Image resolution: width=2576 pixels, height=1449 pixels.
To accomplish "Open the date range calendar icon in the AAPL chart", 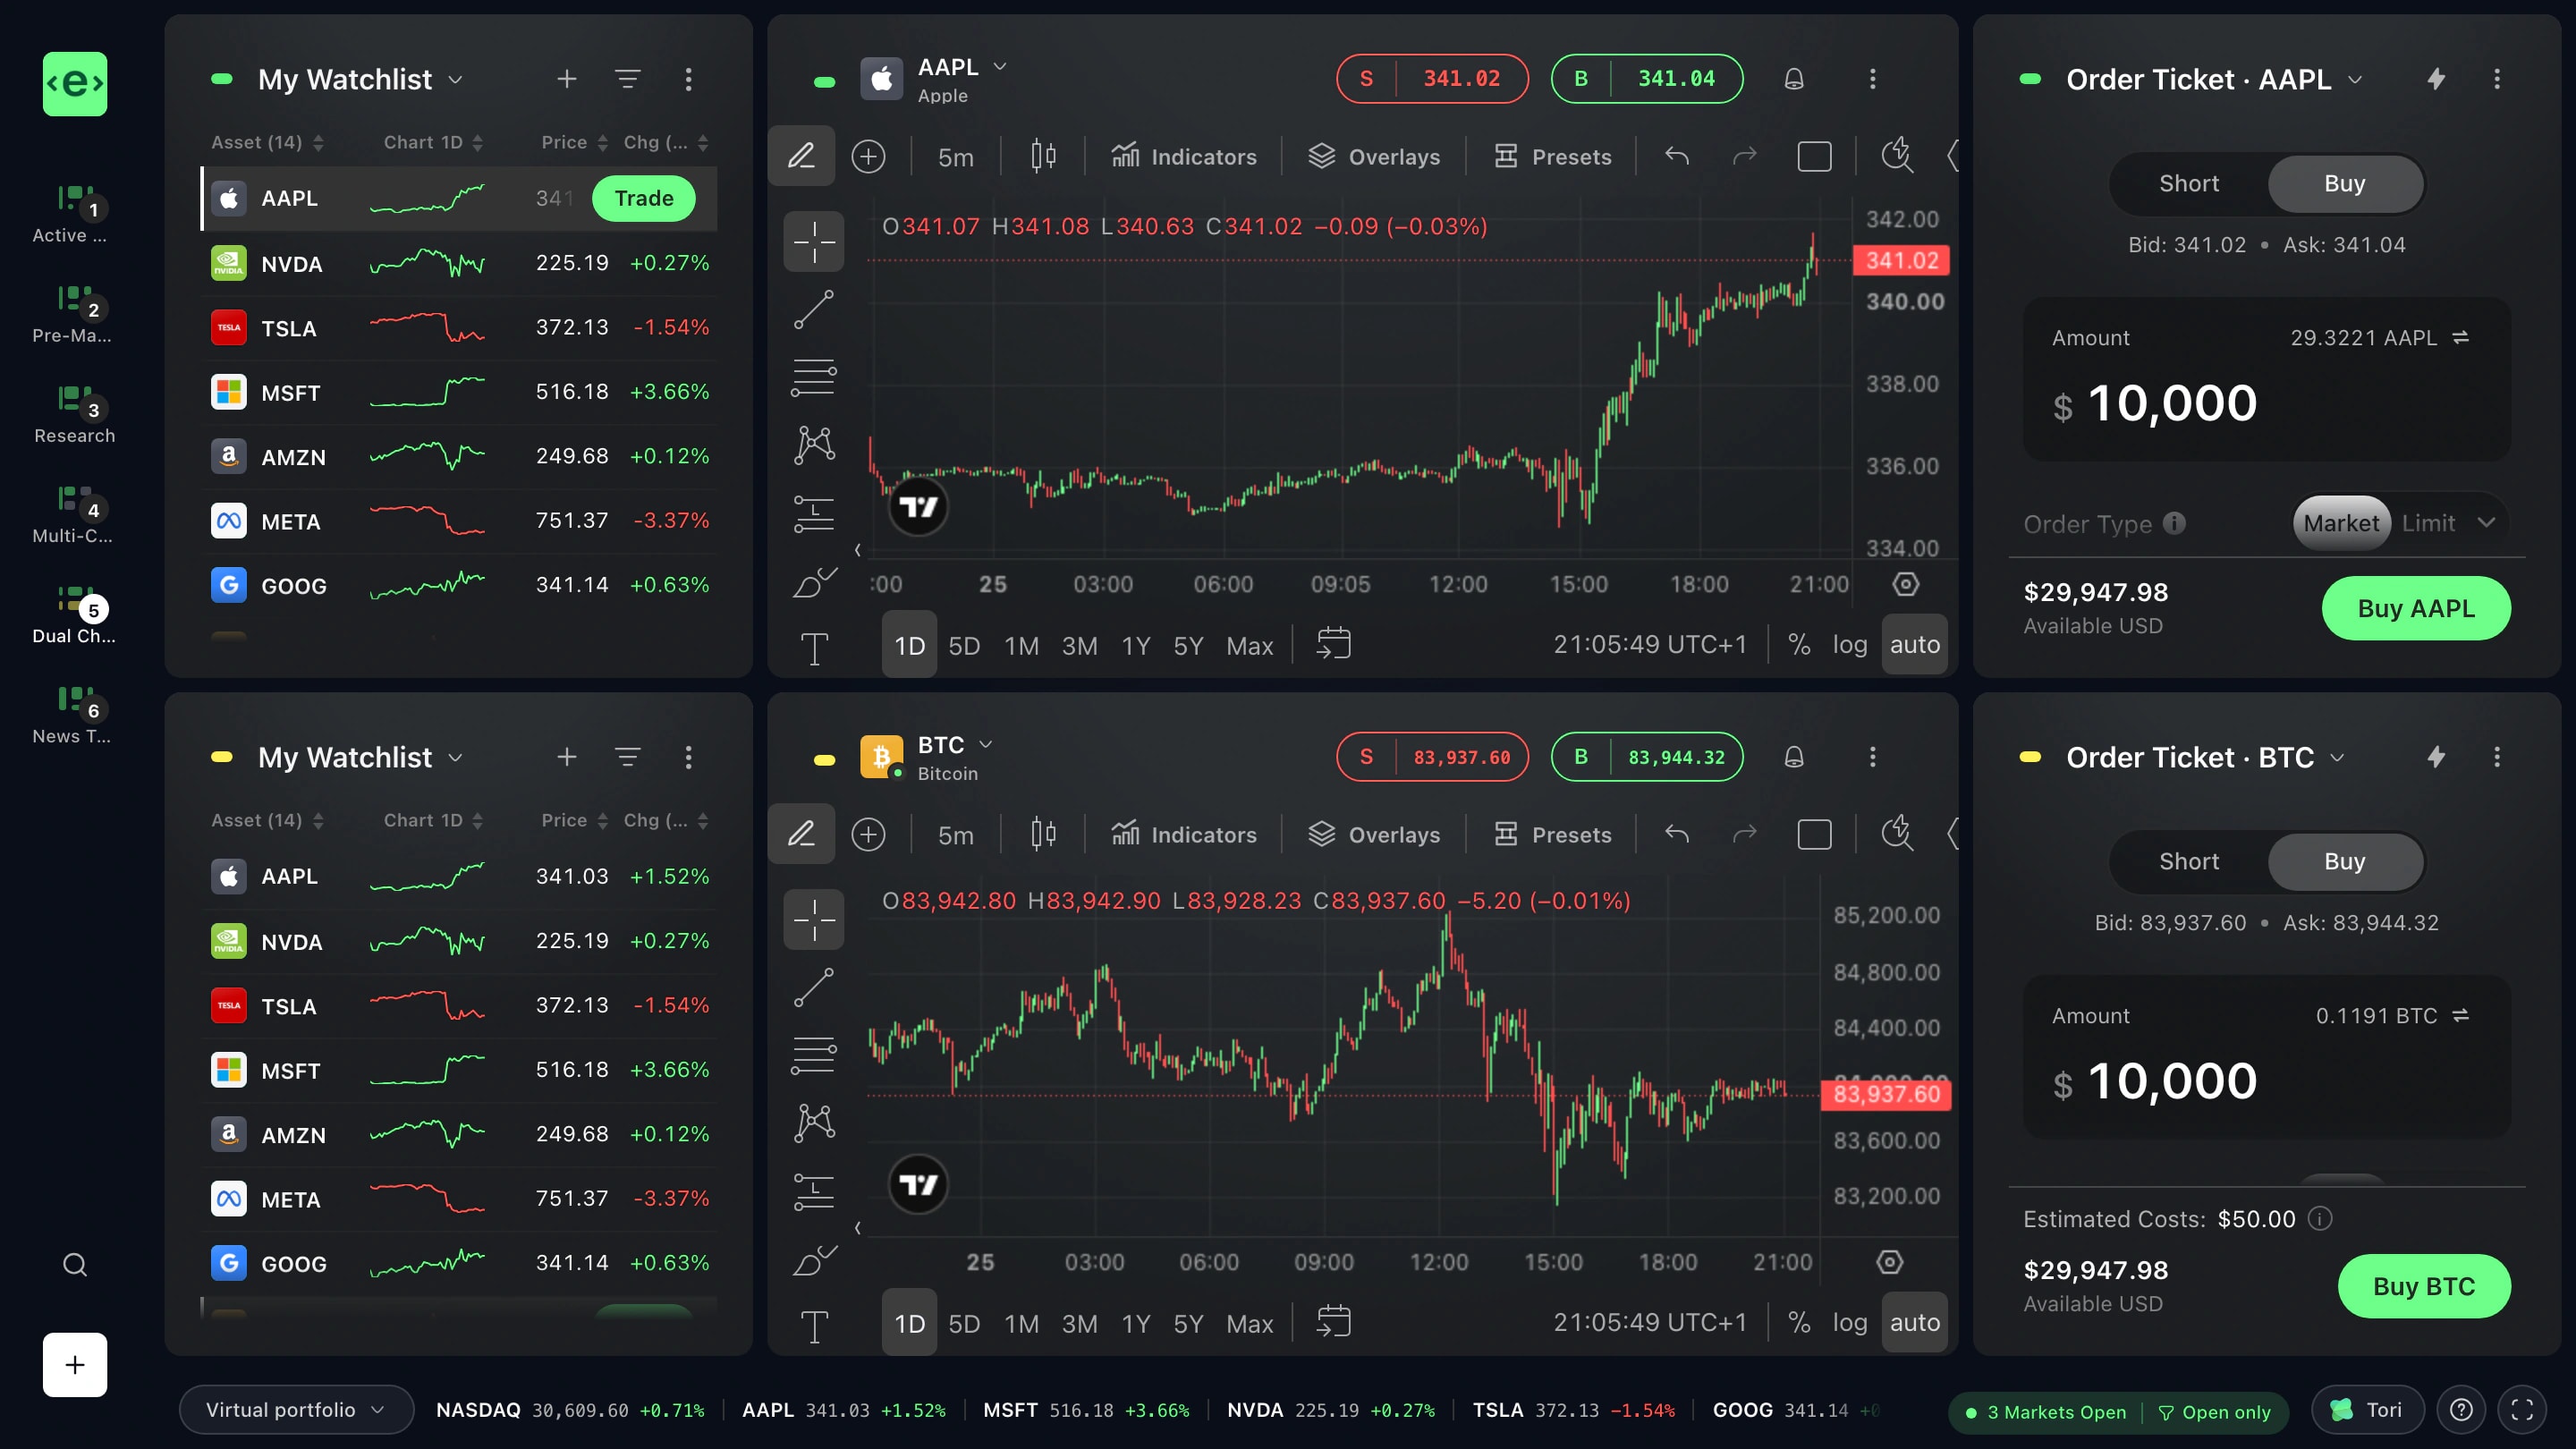I will [x=1334, y=643].
